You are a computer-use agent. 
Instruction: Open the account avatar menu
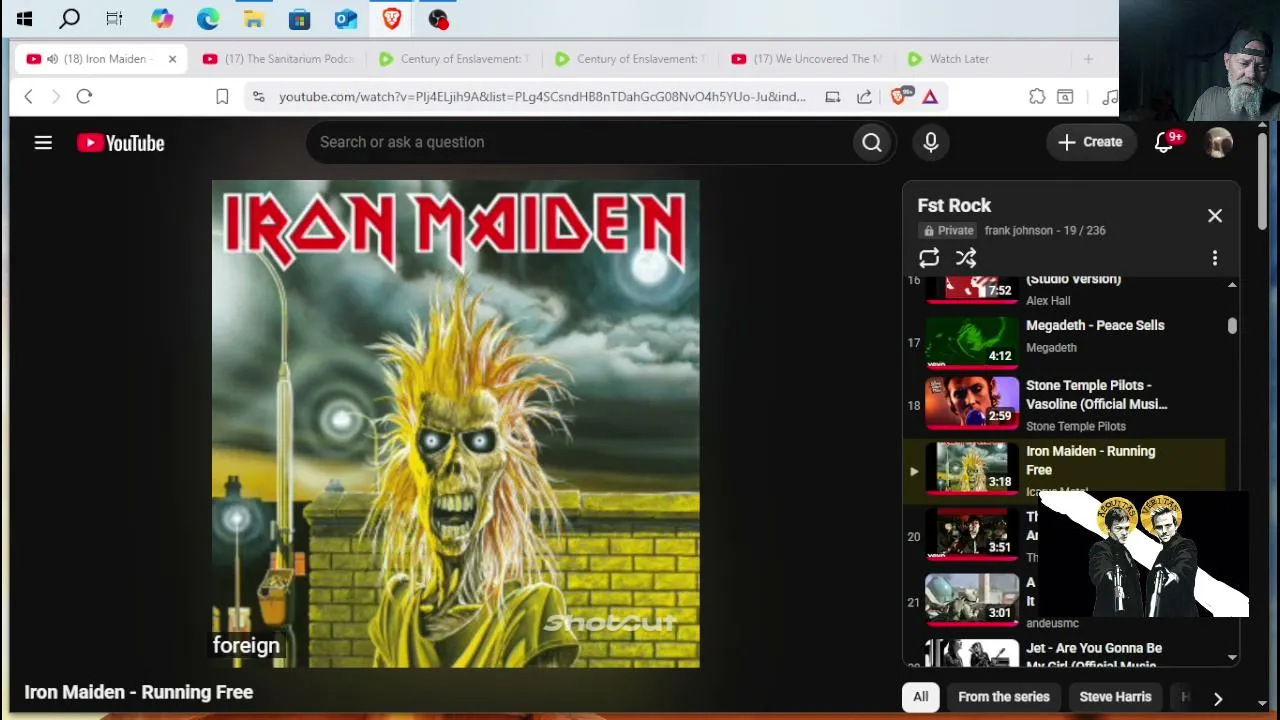pyautogui.click(x=1218, y=142)
